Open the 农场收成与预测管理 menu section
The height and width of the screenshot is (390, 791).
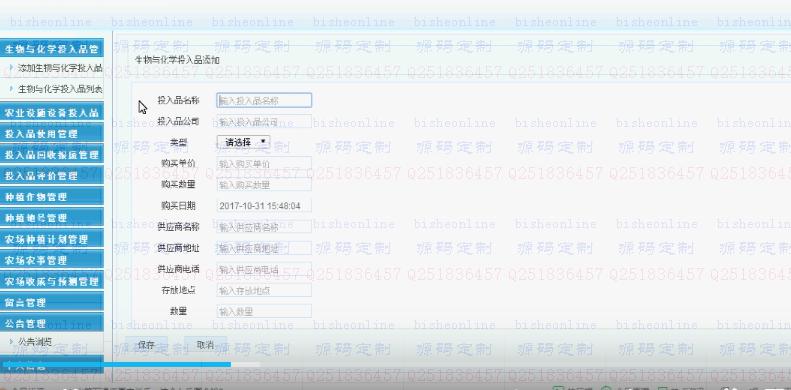[x=51, y=282]
